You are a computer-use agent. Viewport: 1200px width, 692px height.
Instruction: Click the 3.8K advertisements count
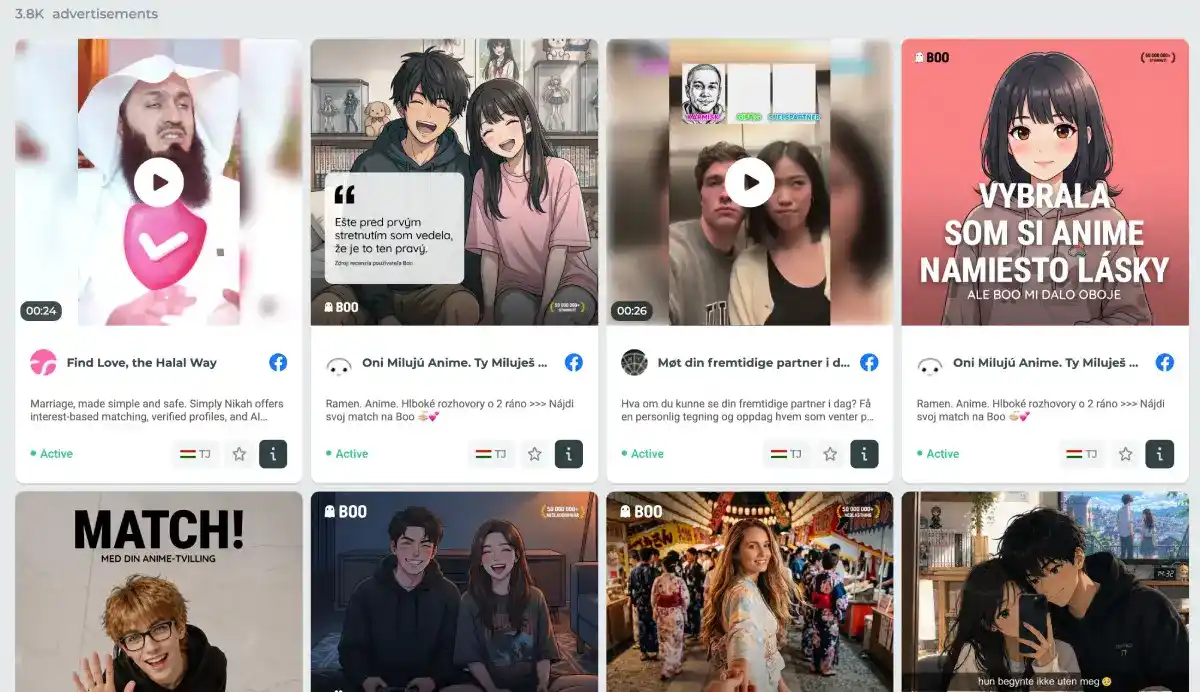pyautogui.click(x=86, y=14)
